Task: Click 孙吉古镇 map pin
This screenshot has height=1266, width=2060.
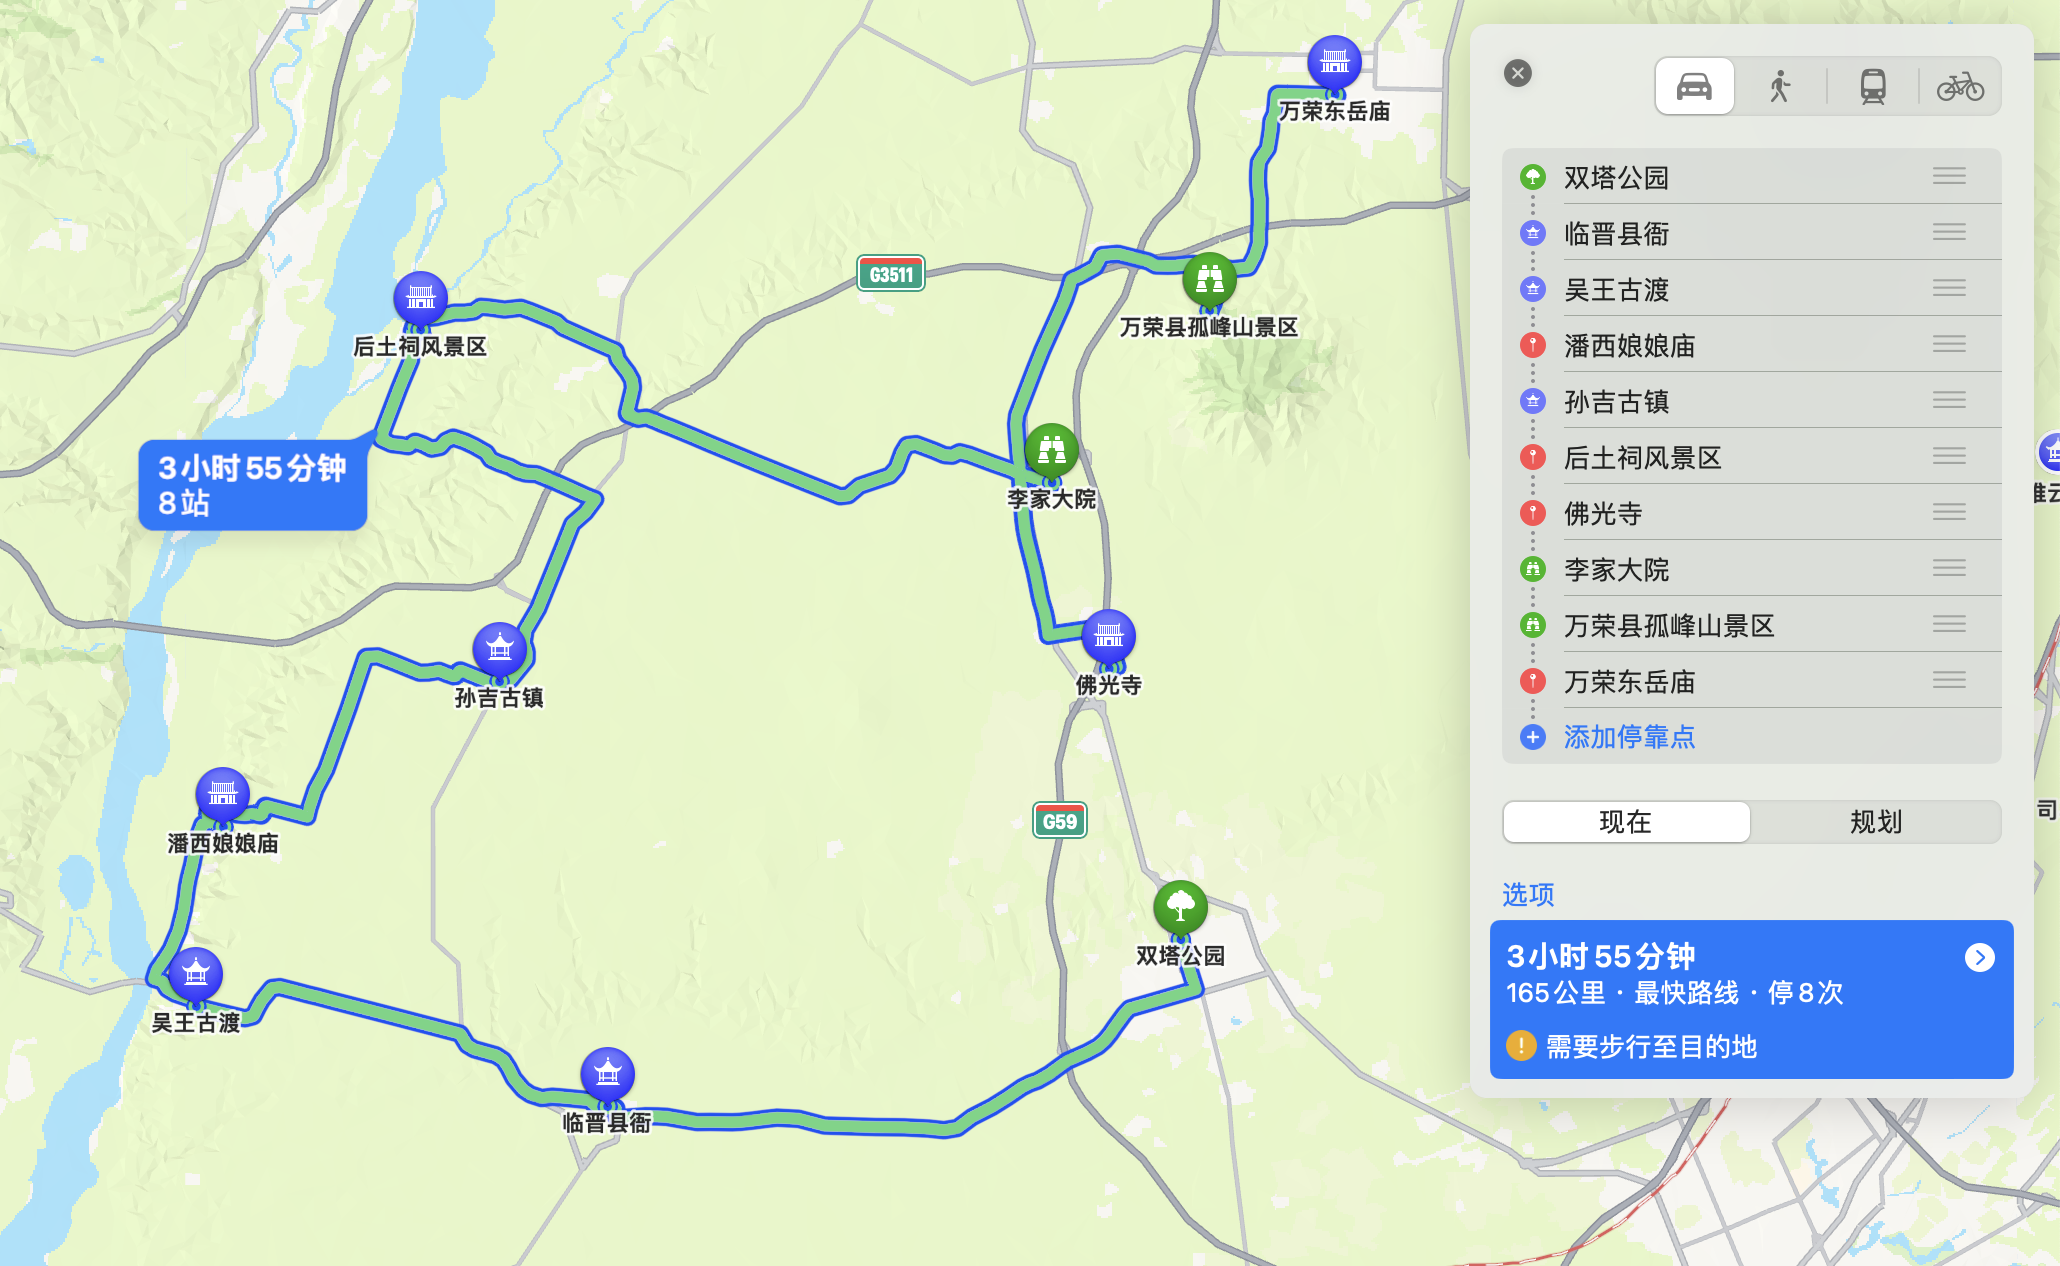Action: (499, 650)
